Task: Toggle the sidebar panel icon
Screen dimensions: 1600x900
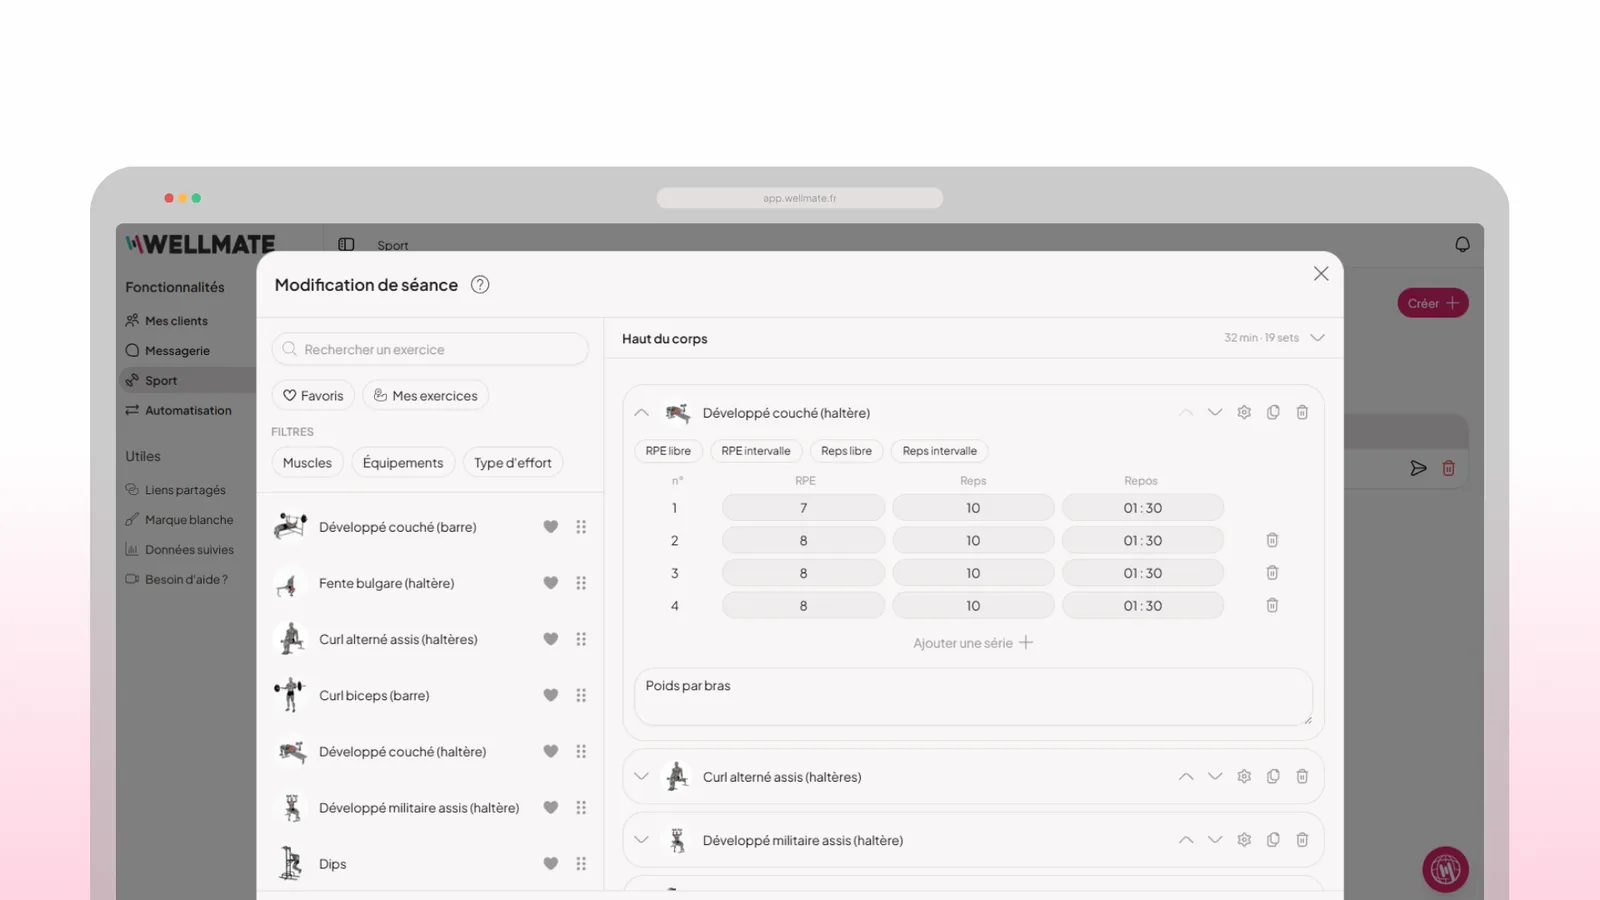Action: coord(346,245)
